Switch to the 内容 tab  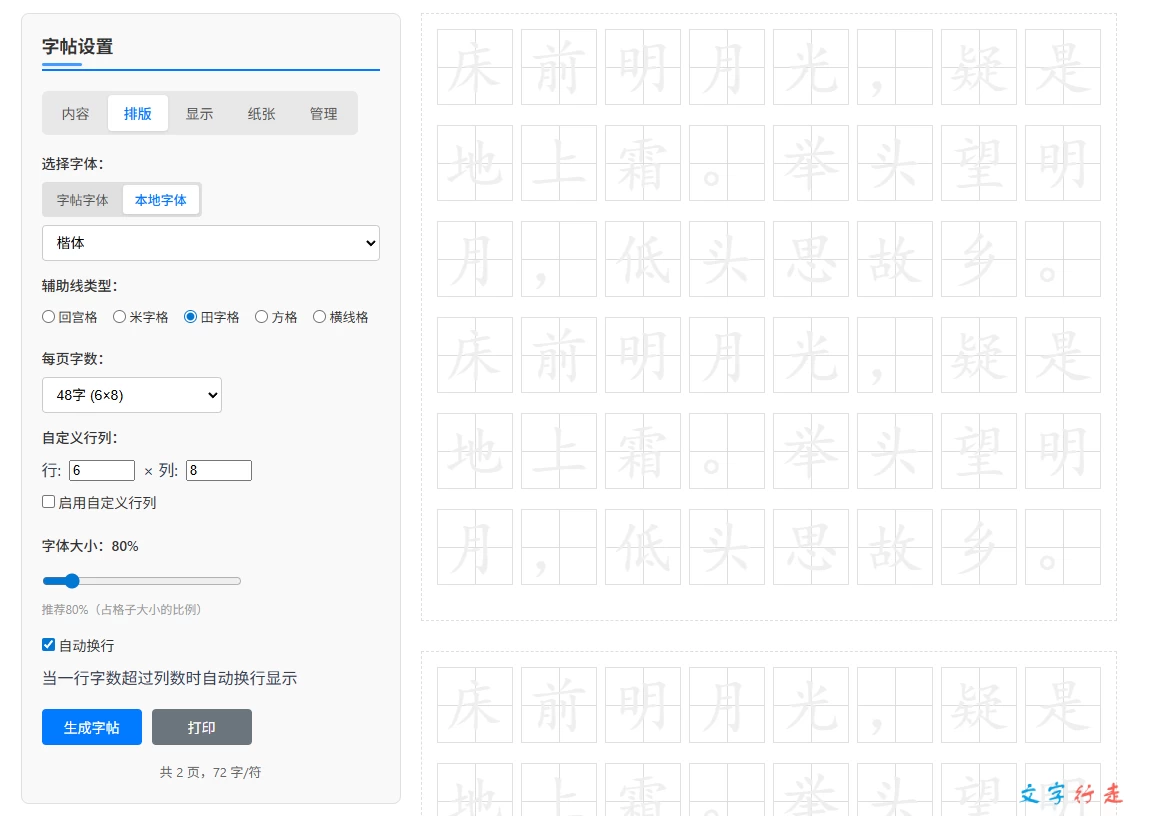[x=73, y=113]
